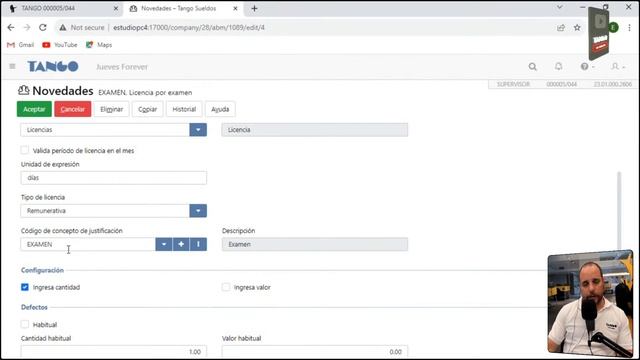The width and height of the screenshot is (640, 360).
Task: Click the Novedades page icon
Action: click(x=24, y=90)
